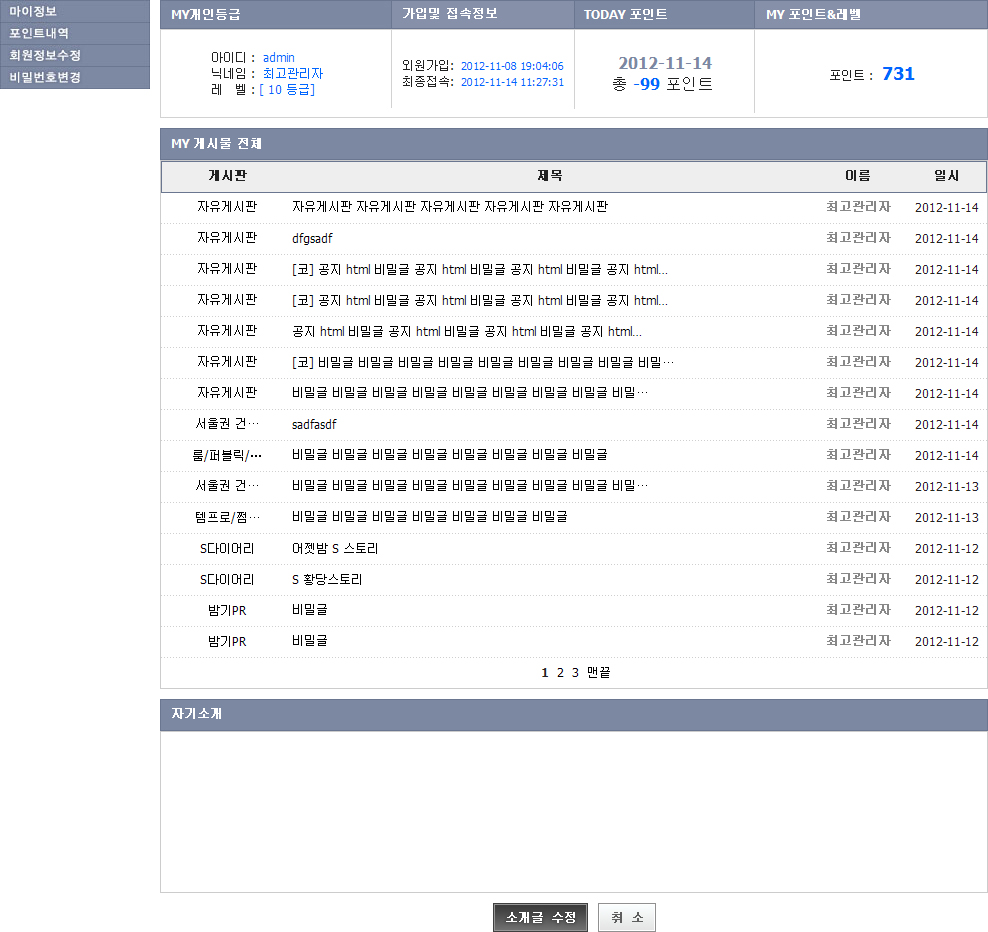
Task: Go to page 2 of posts
Action: 560,673
